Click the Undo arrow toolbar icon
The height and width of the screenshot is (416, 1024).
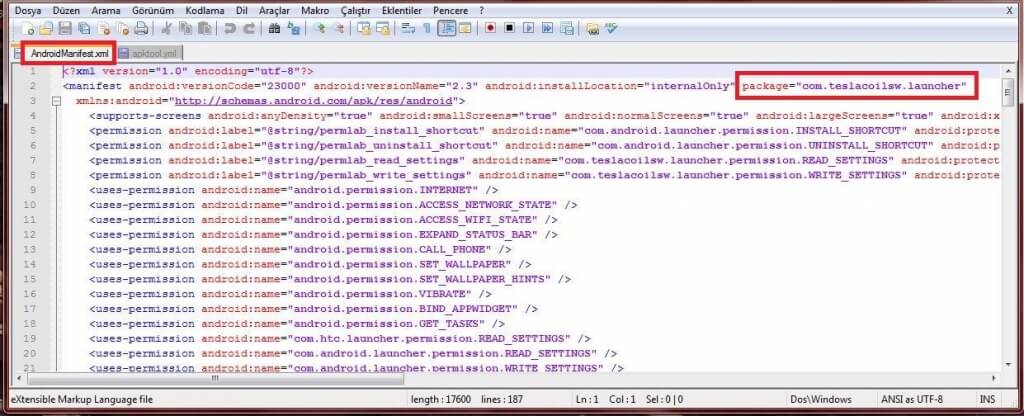click(x=231, y=28)
